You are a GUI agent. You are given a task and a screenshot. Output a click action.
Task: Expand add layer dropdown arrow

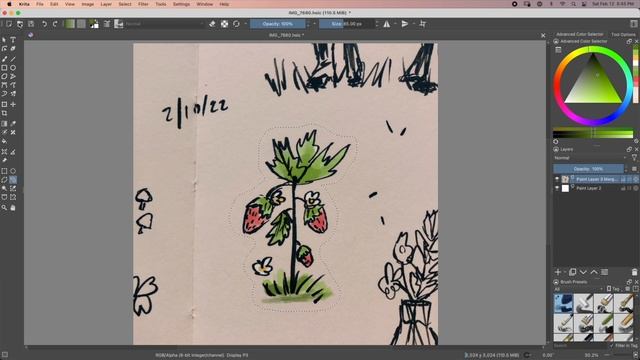coord(565,272)
